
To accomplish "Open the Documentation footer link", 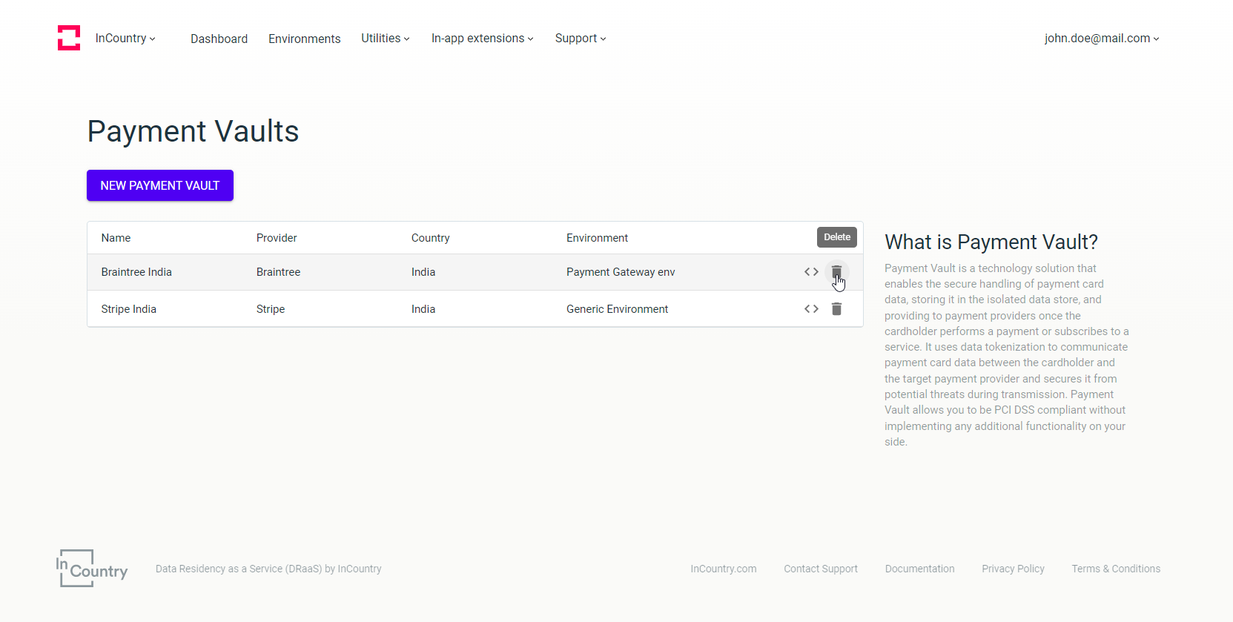I will pyautogui.click(x=920, y=569).
